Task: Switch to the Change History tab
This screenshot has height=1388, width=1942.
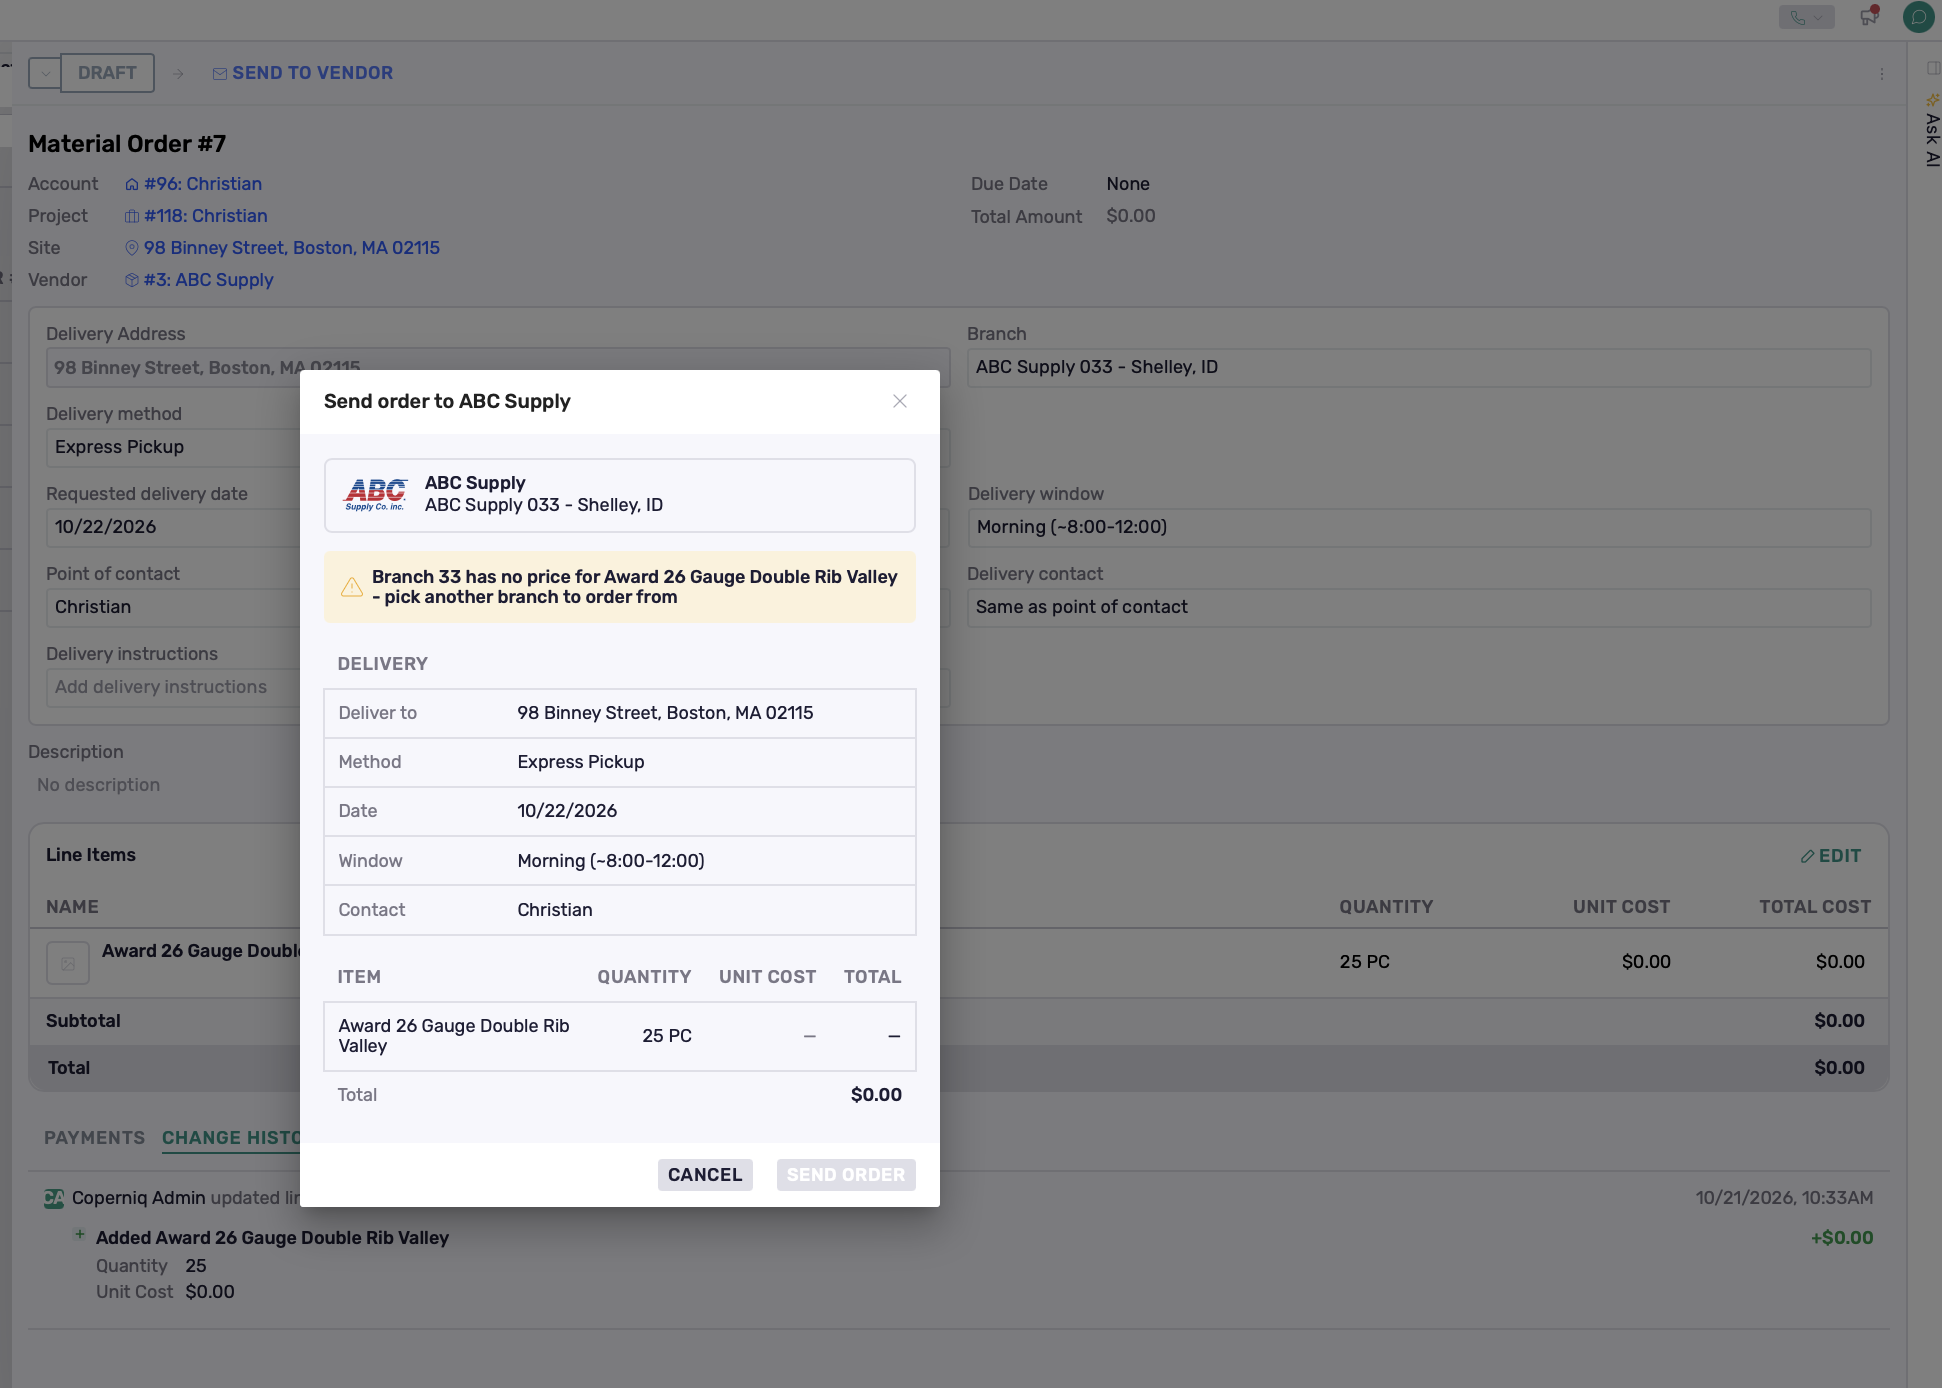Action: point(231,1138)
